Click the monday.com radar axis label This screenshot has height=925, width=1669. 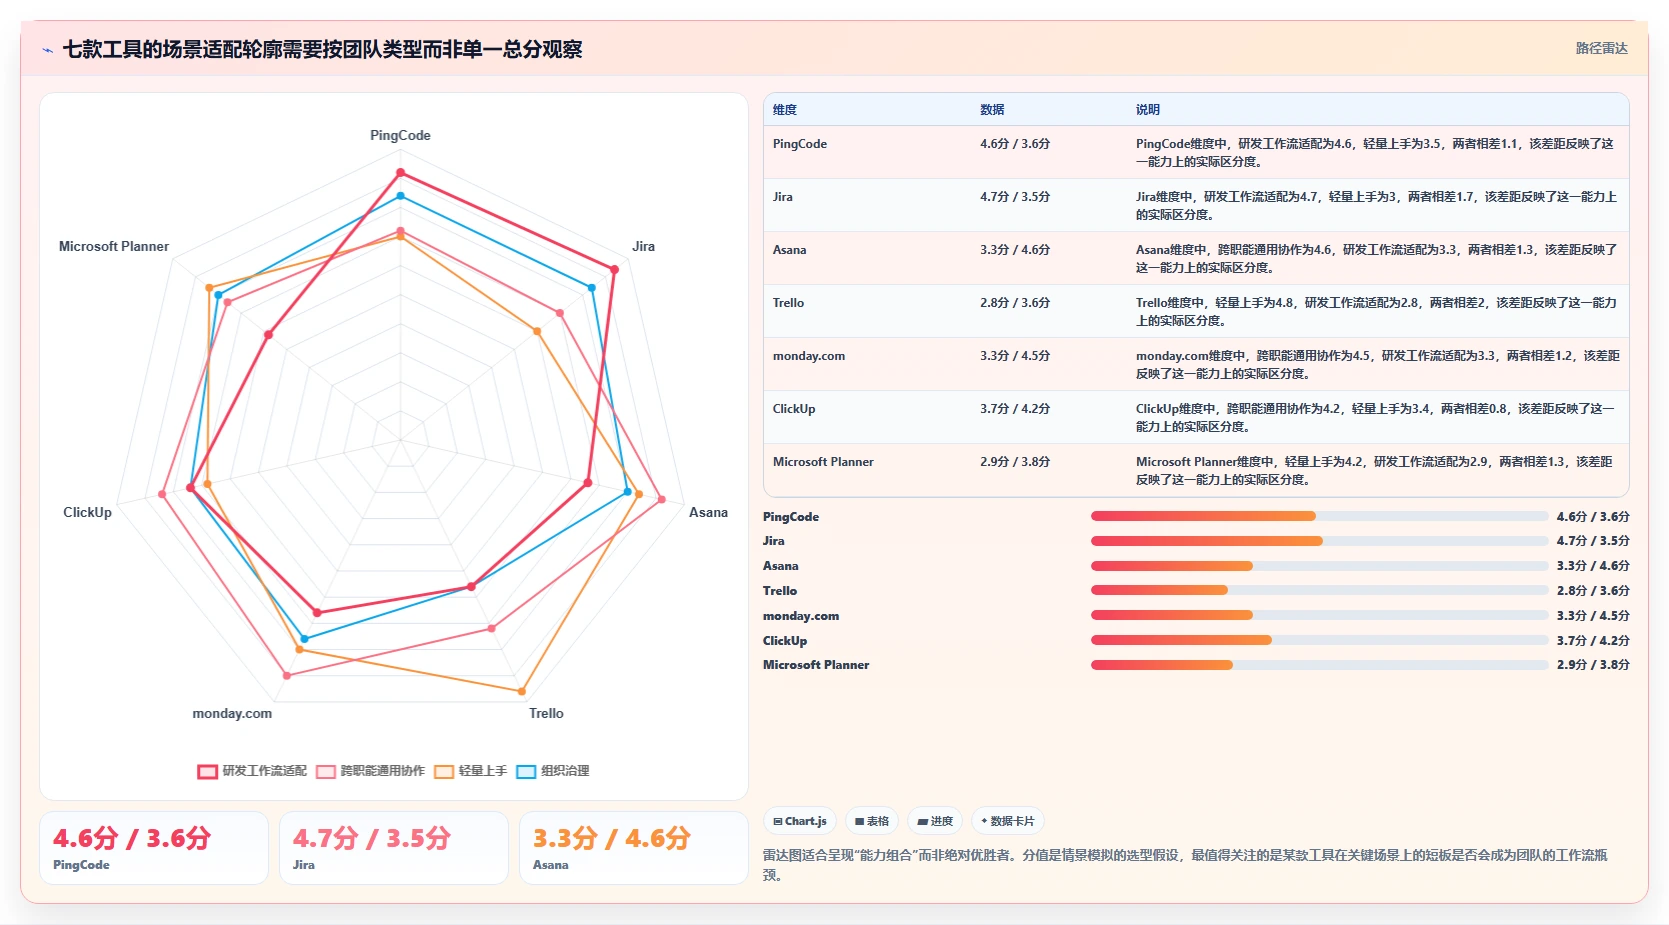click(x=232, y=713)
